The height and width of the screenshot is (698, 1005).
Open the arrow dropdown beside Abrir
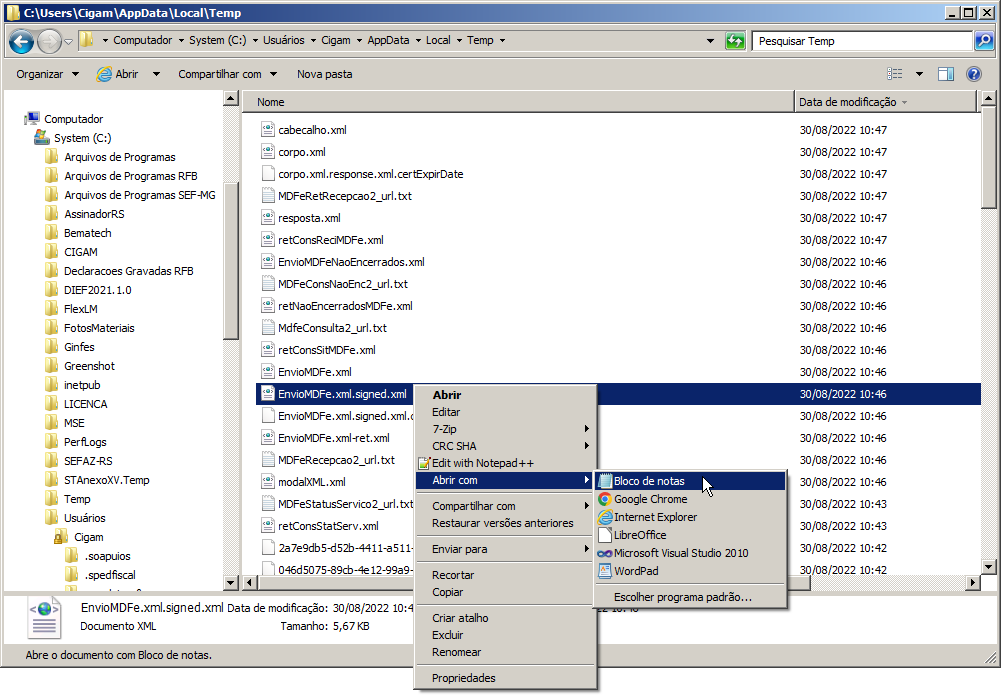click(x=156, y=74)
